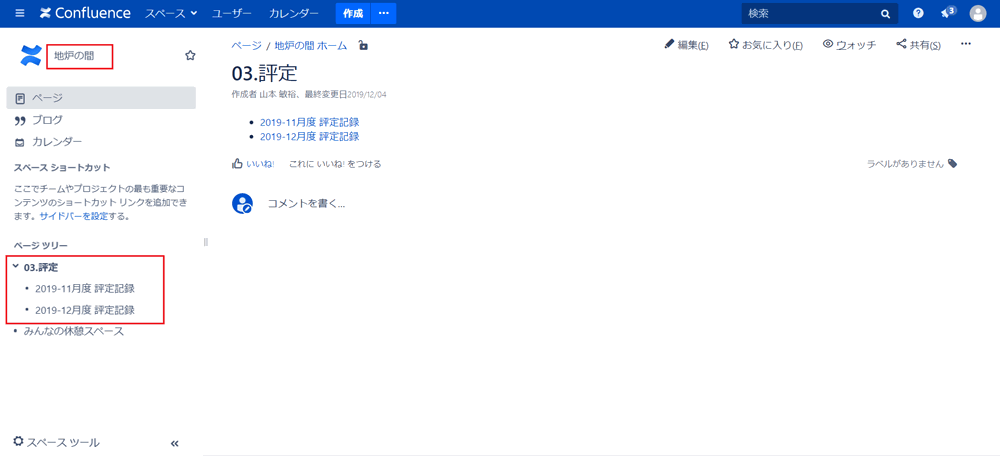Screen dimensions: 1000x456
Task: Select ブログ in the sidebar
Action: (47, 120)
